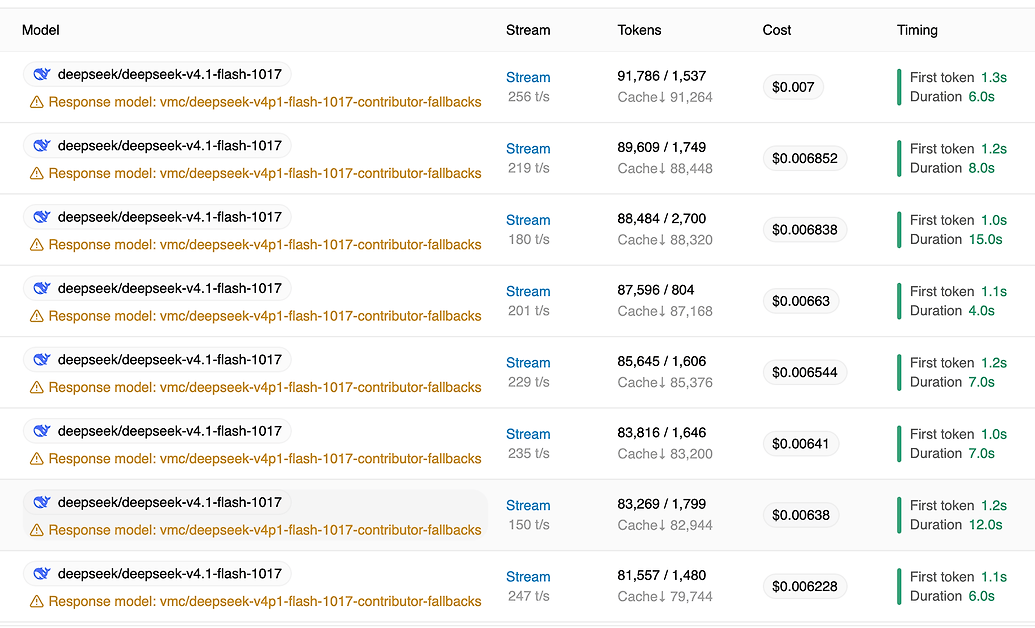Click the "Duration 15.0s" timing text
1035x628 pixels.
point(956,240)
